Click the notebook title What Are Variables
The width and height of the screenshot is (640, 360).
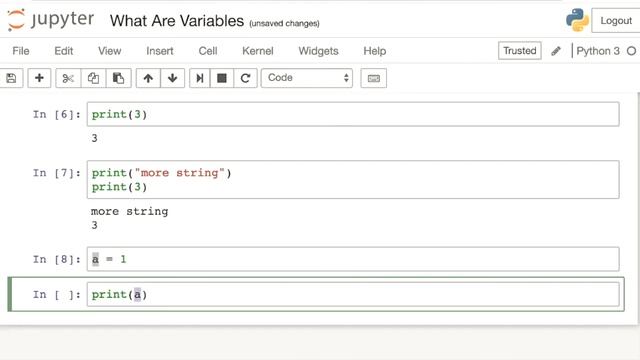pyautogui.click(x=177, y=21)
